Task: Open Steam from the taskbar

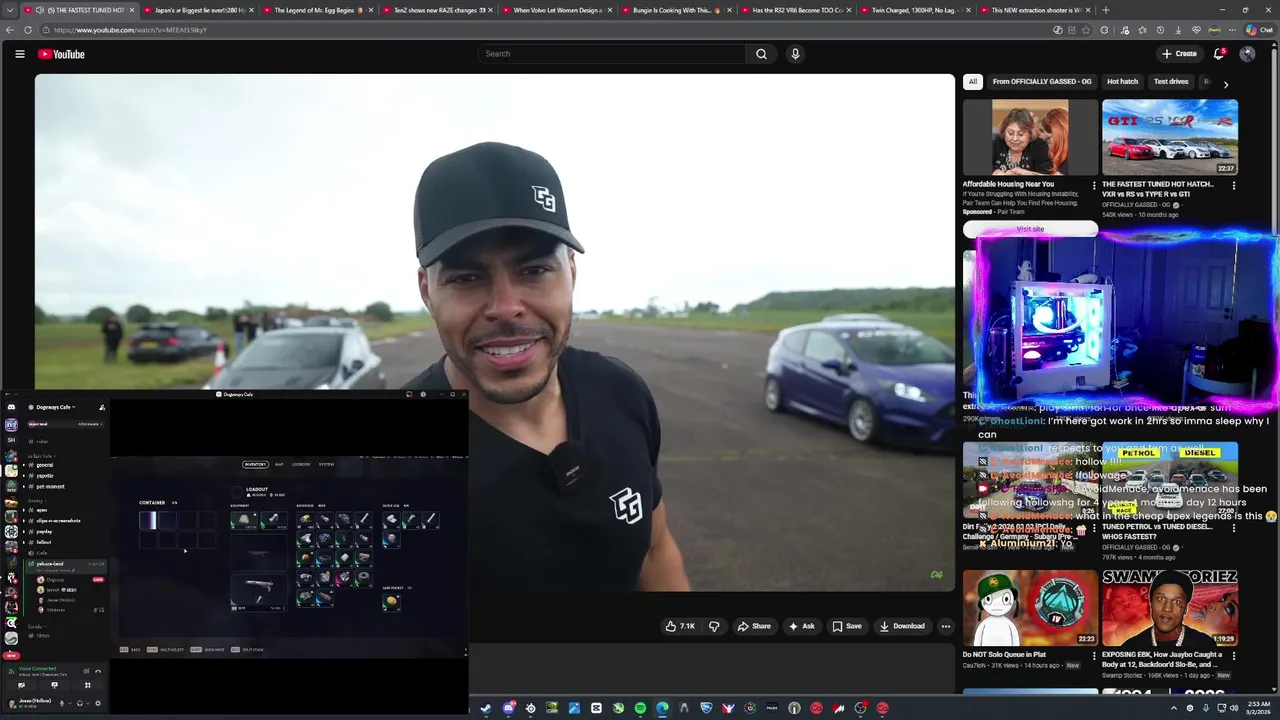Action: tap(484, 708)
